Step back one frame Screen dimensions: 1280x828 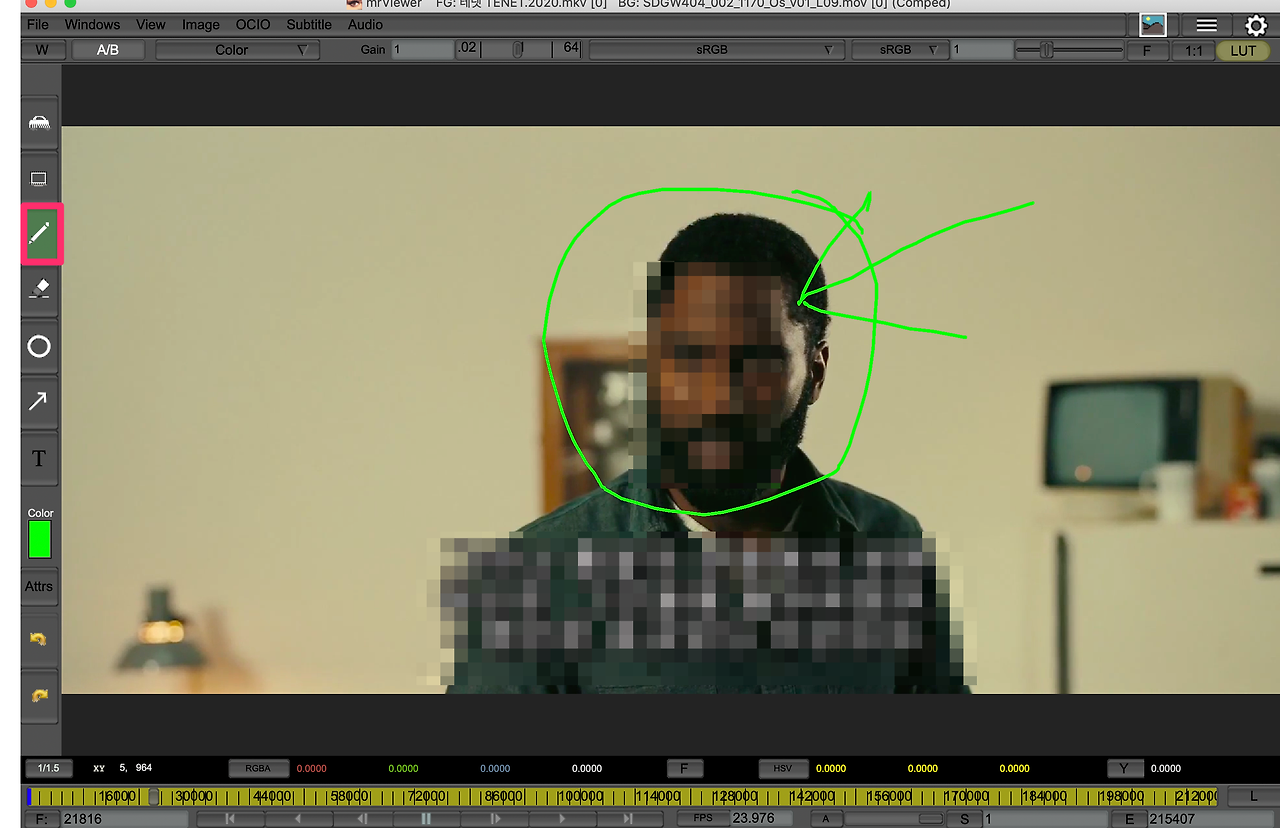[x=362, y=819]
